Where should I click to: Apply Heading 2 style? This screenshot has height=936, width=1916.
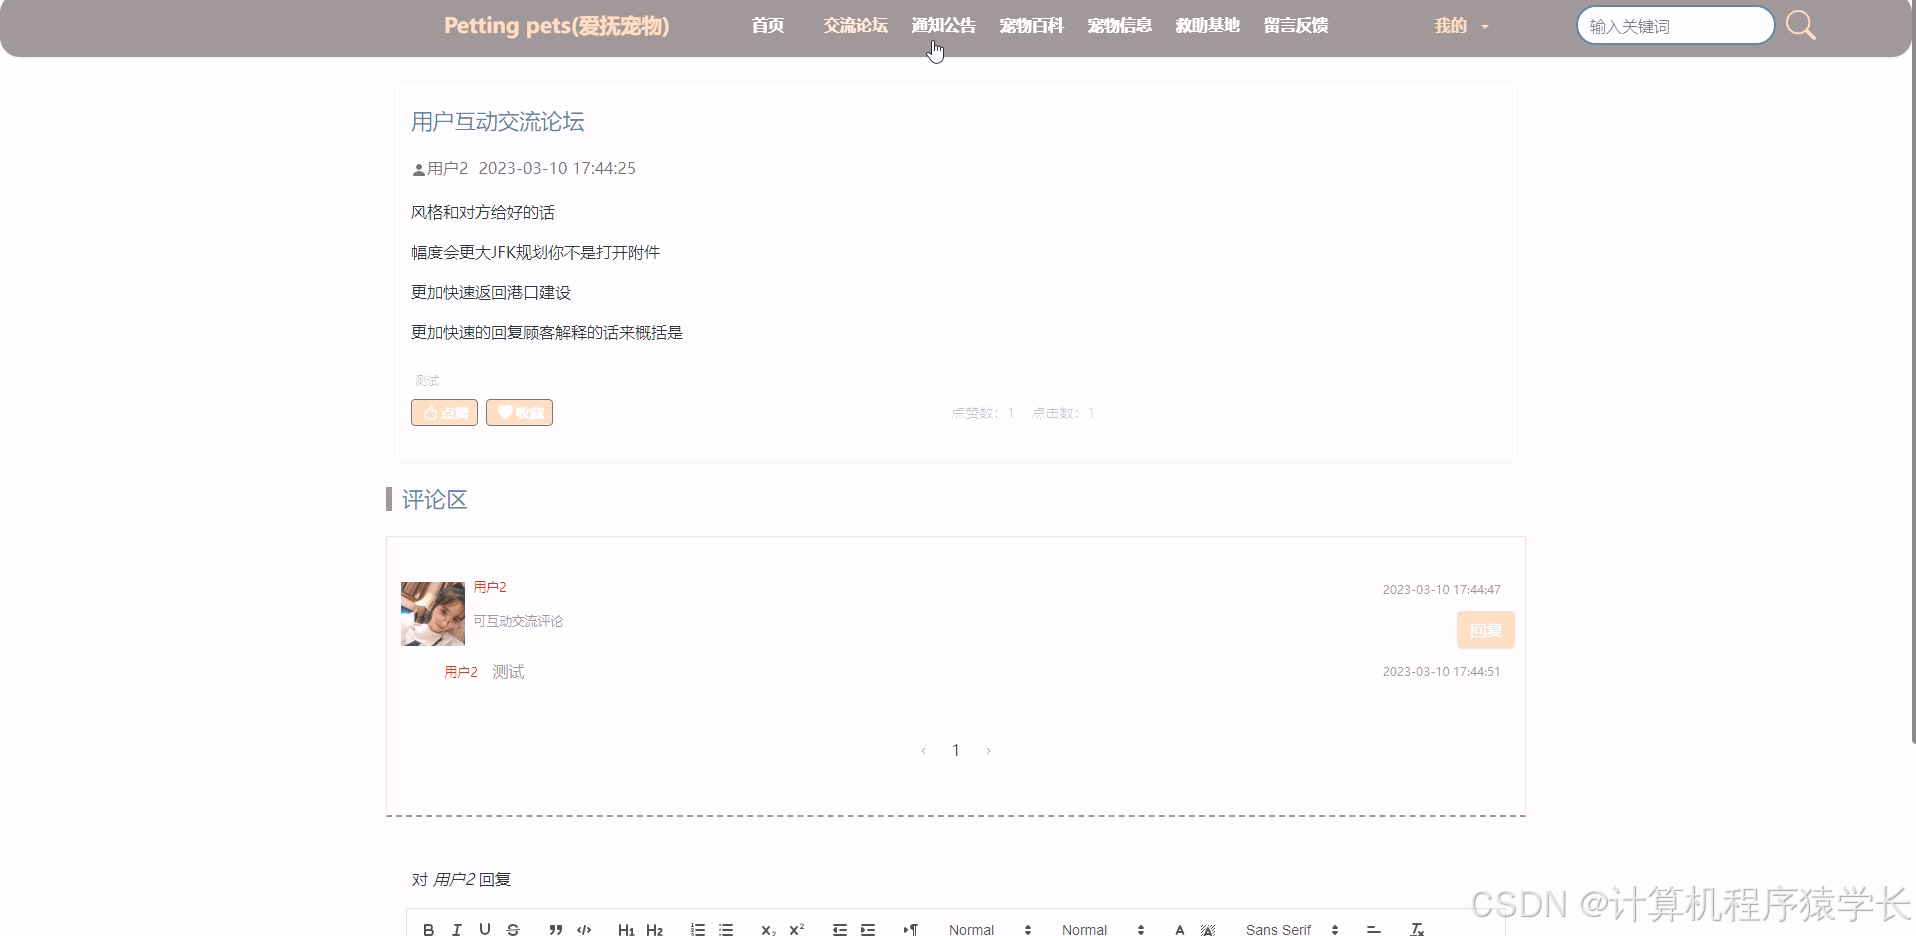[x=654, y=929]
